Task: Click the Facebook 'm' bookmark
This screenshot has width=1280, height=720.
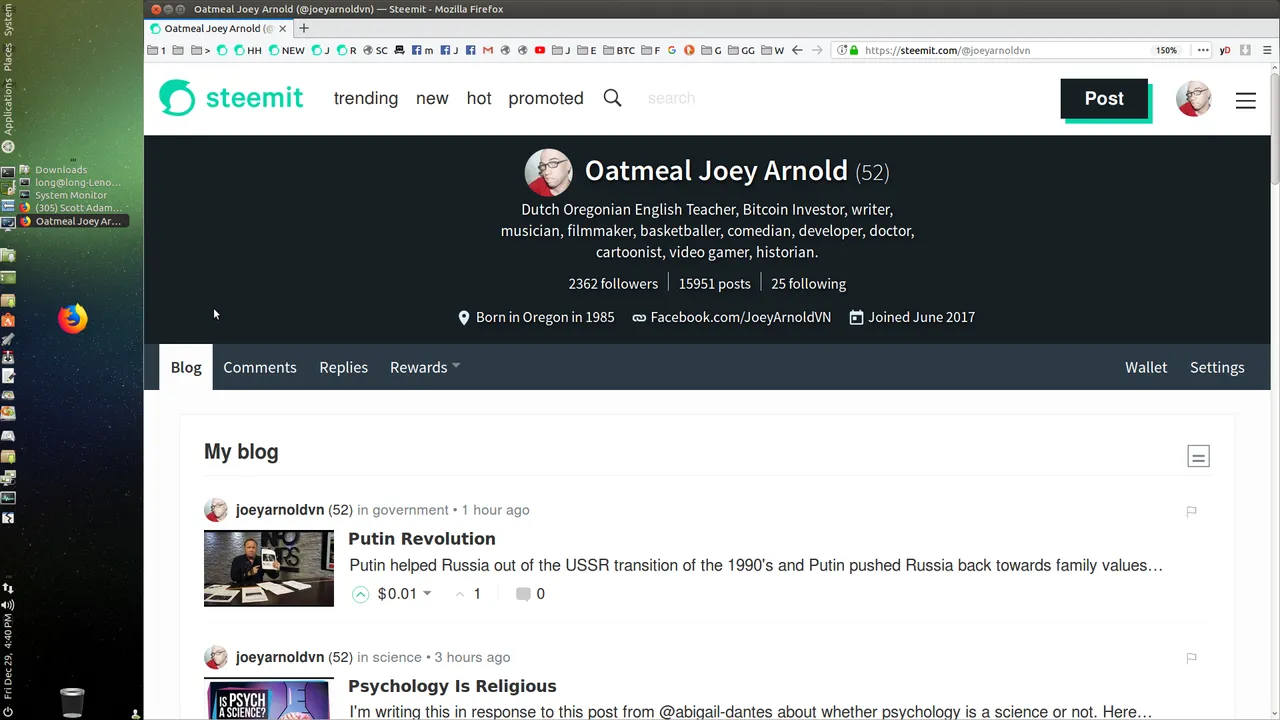Action: point(422,50)
